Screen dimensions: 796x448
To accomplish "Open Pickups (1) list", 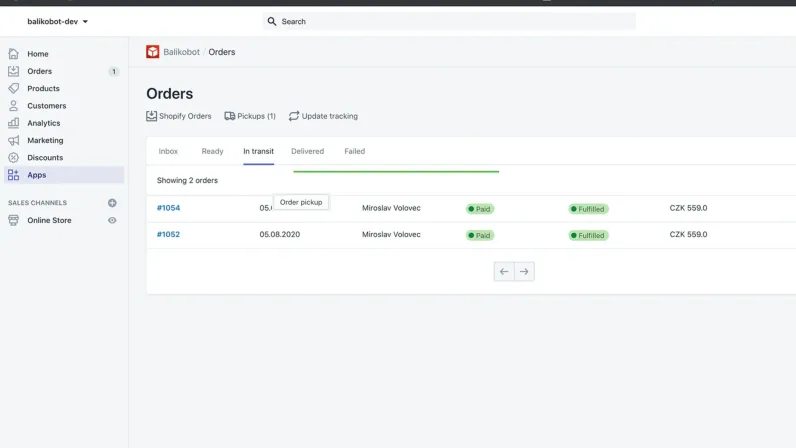I will point(250,116).
